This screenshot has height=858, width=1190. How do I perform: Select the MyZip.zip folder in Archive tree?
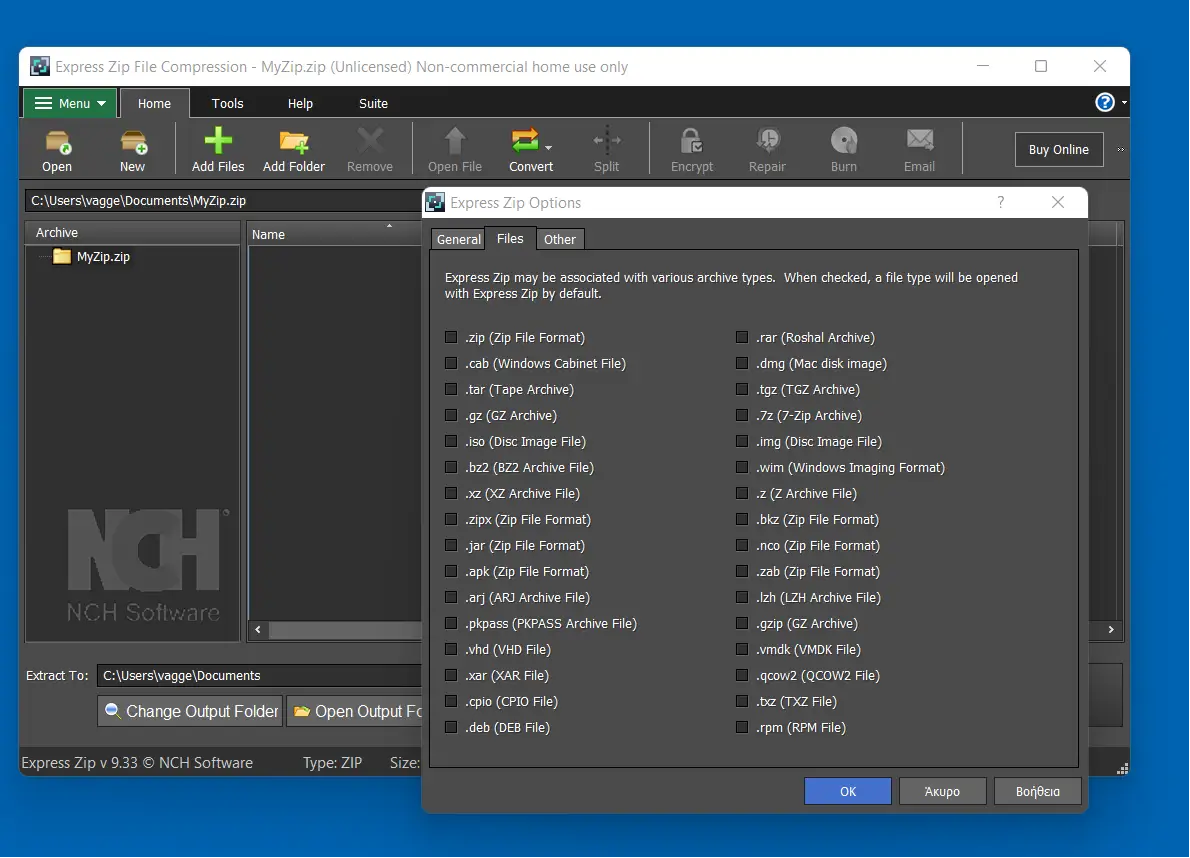[x=91, y=256]
